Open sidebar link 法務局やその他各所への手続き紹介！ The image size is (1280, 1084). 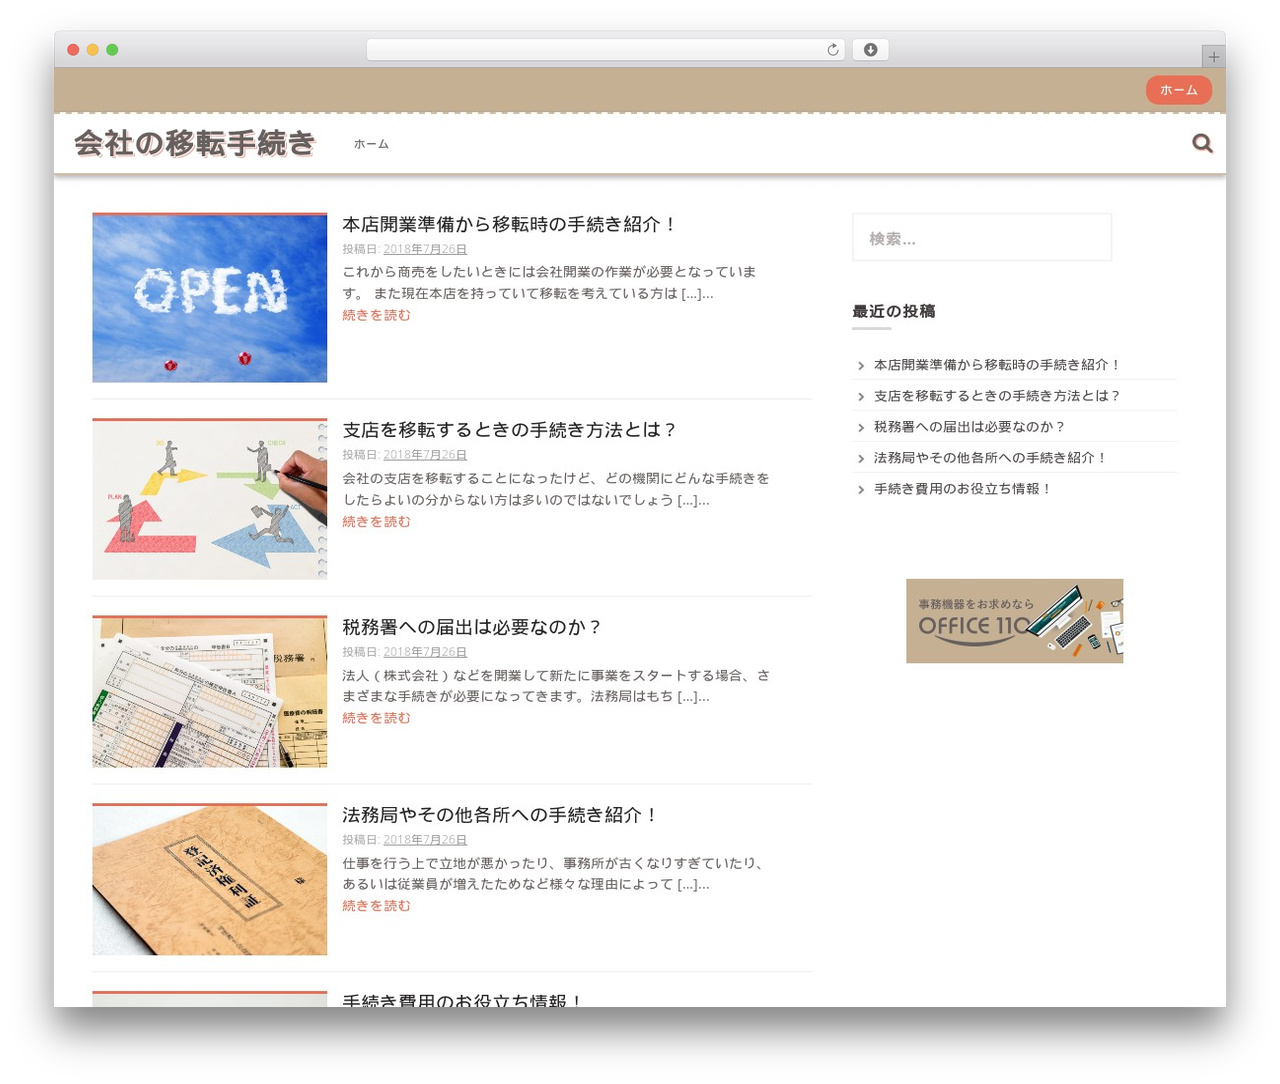pos(991,458)
